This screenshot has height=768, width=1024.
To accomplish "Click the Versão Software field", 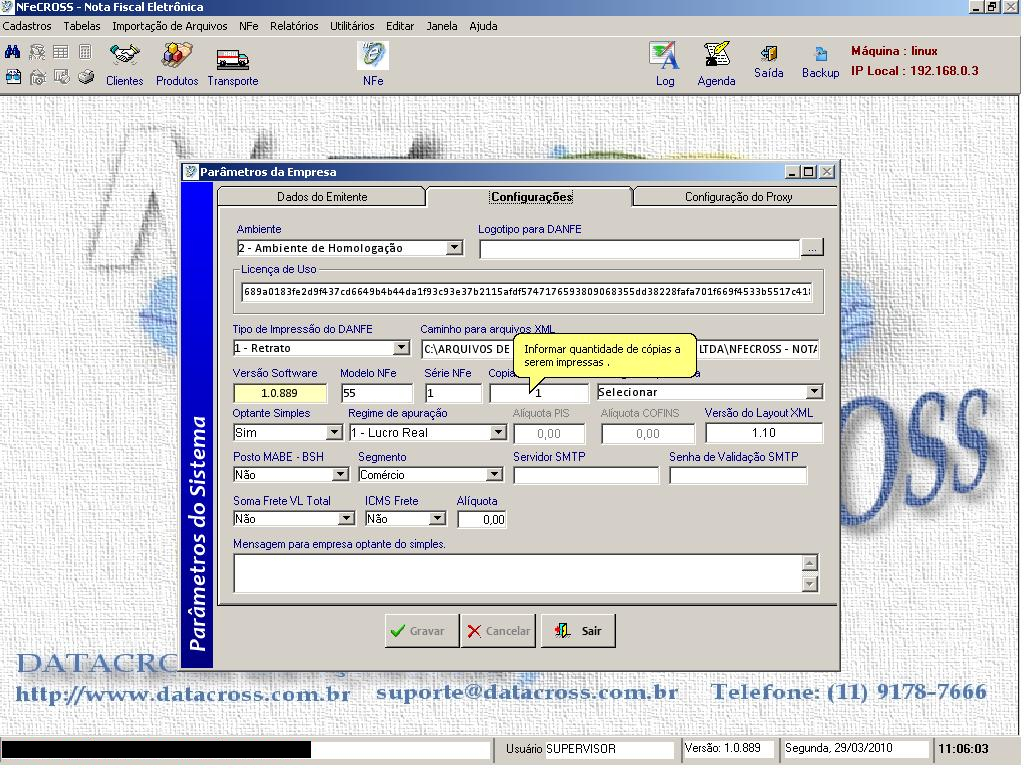I will click(x=280, y=393).
